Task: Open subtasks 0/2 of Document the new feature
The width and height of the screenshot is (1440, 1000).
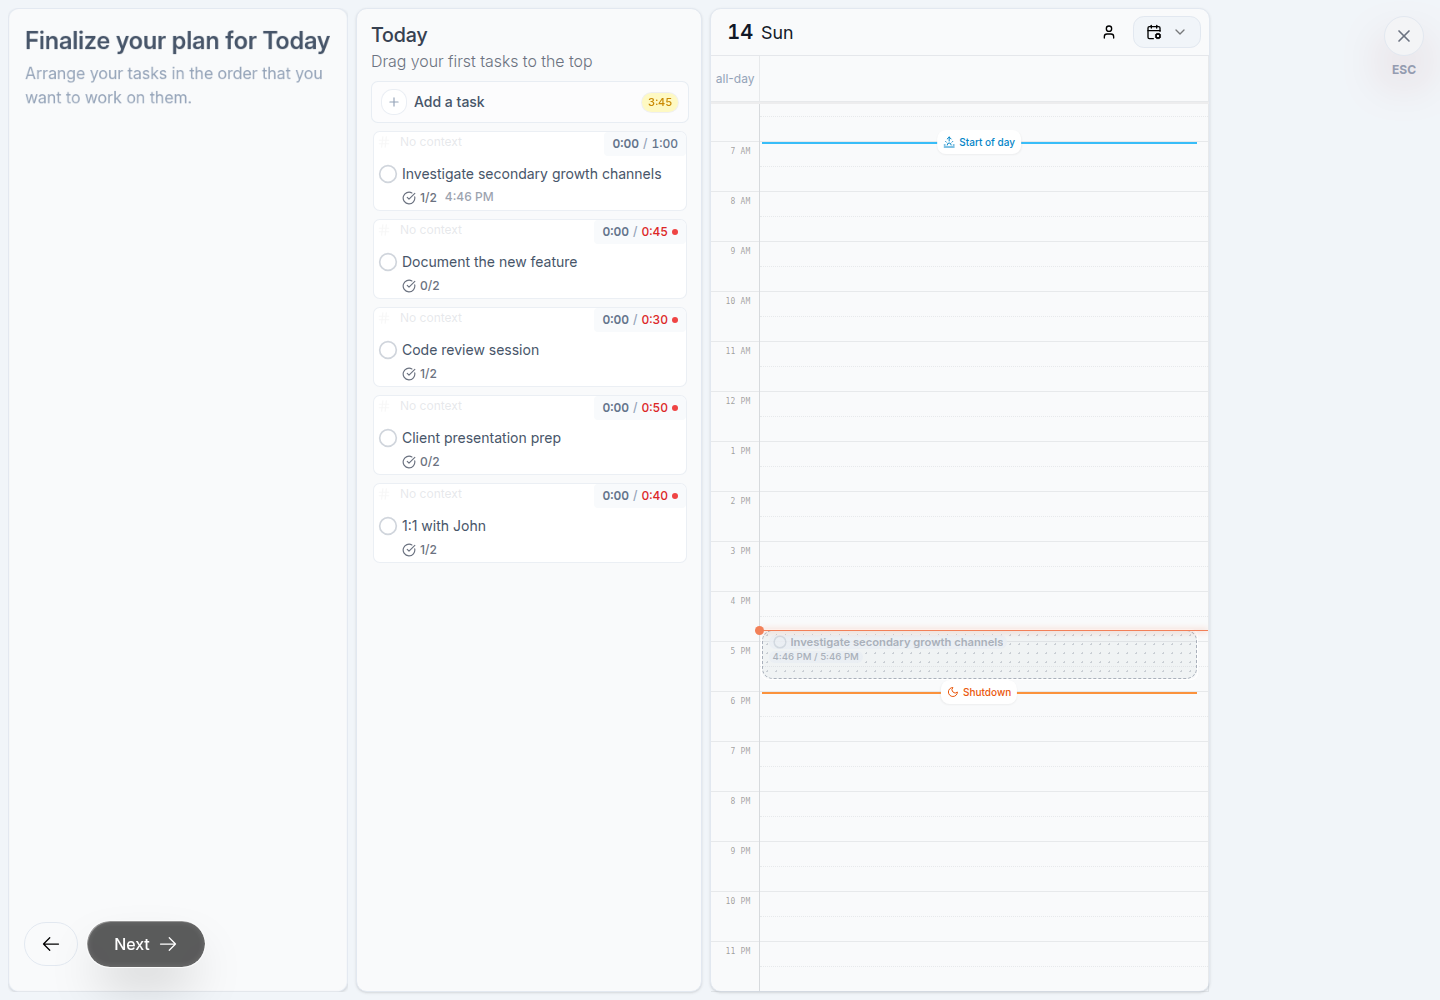Action: click(x=421, y=286)
